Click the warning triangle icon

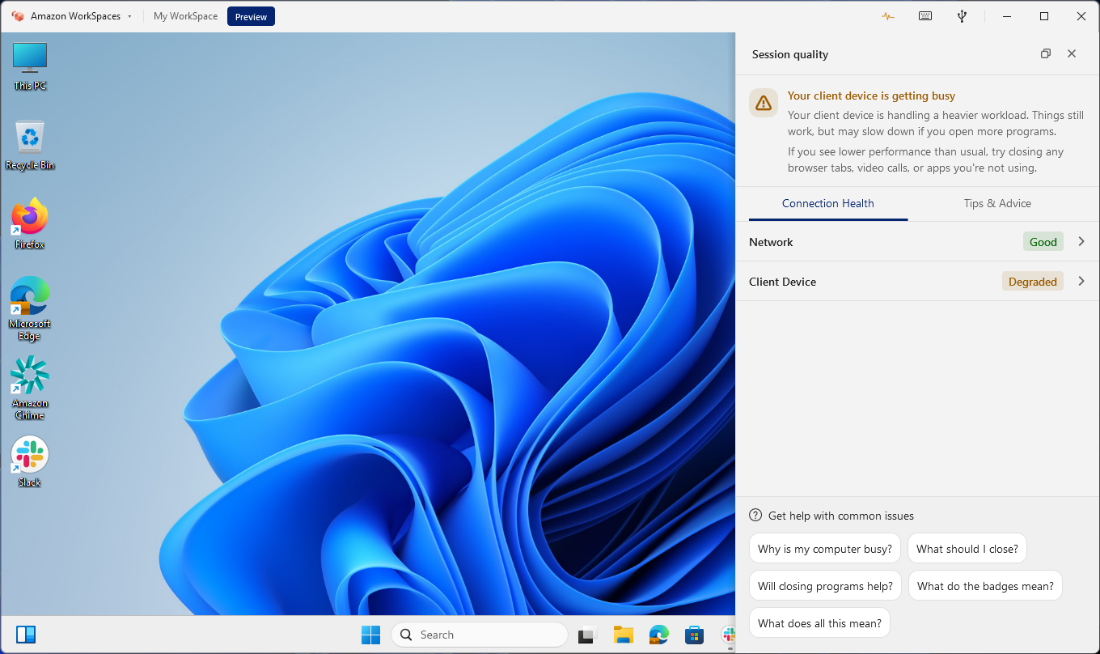click(x=763, y=102)
